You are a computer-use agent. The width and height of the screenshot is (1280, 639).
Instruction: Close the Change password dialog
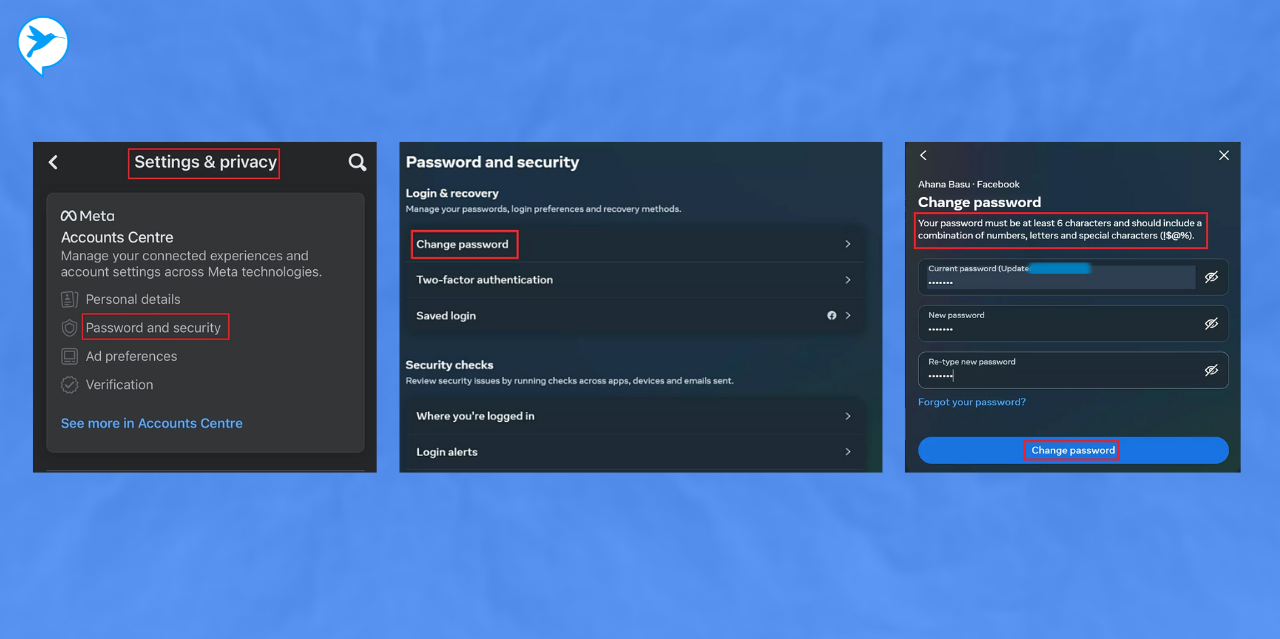1224,156
